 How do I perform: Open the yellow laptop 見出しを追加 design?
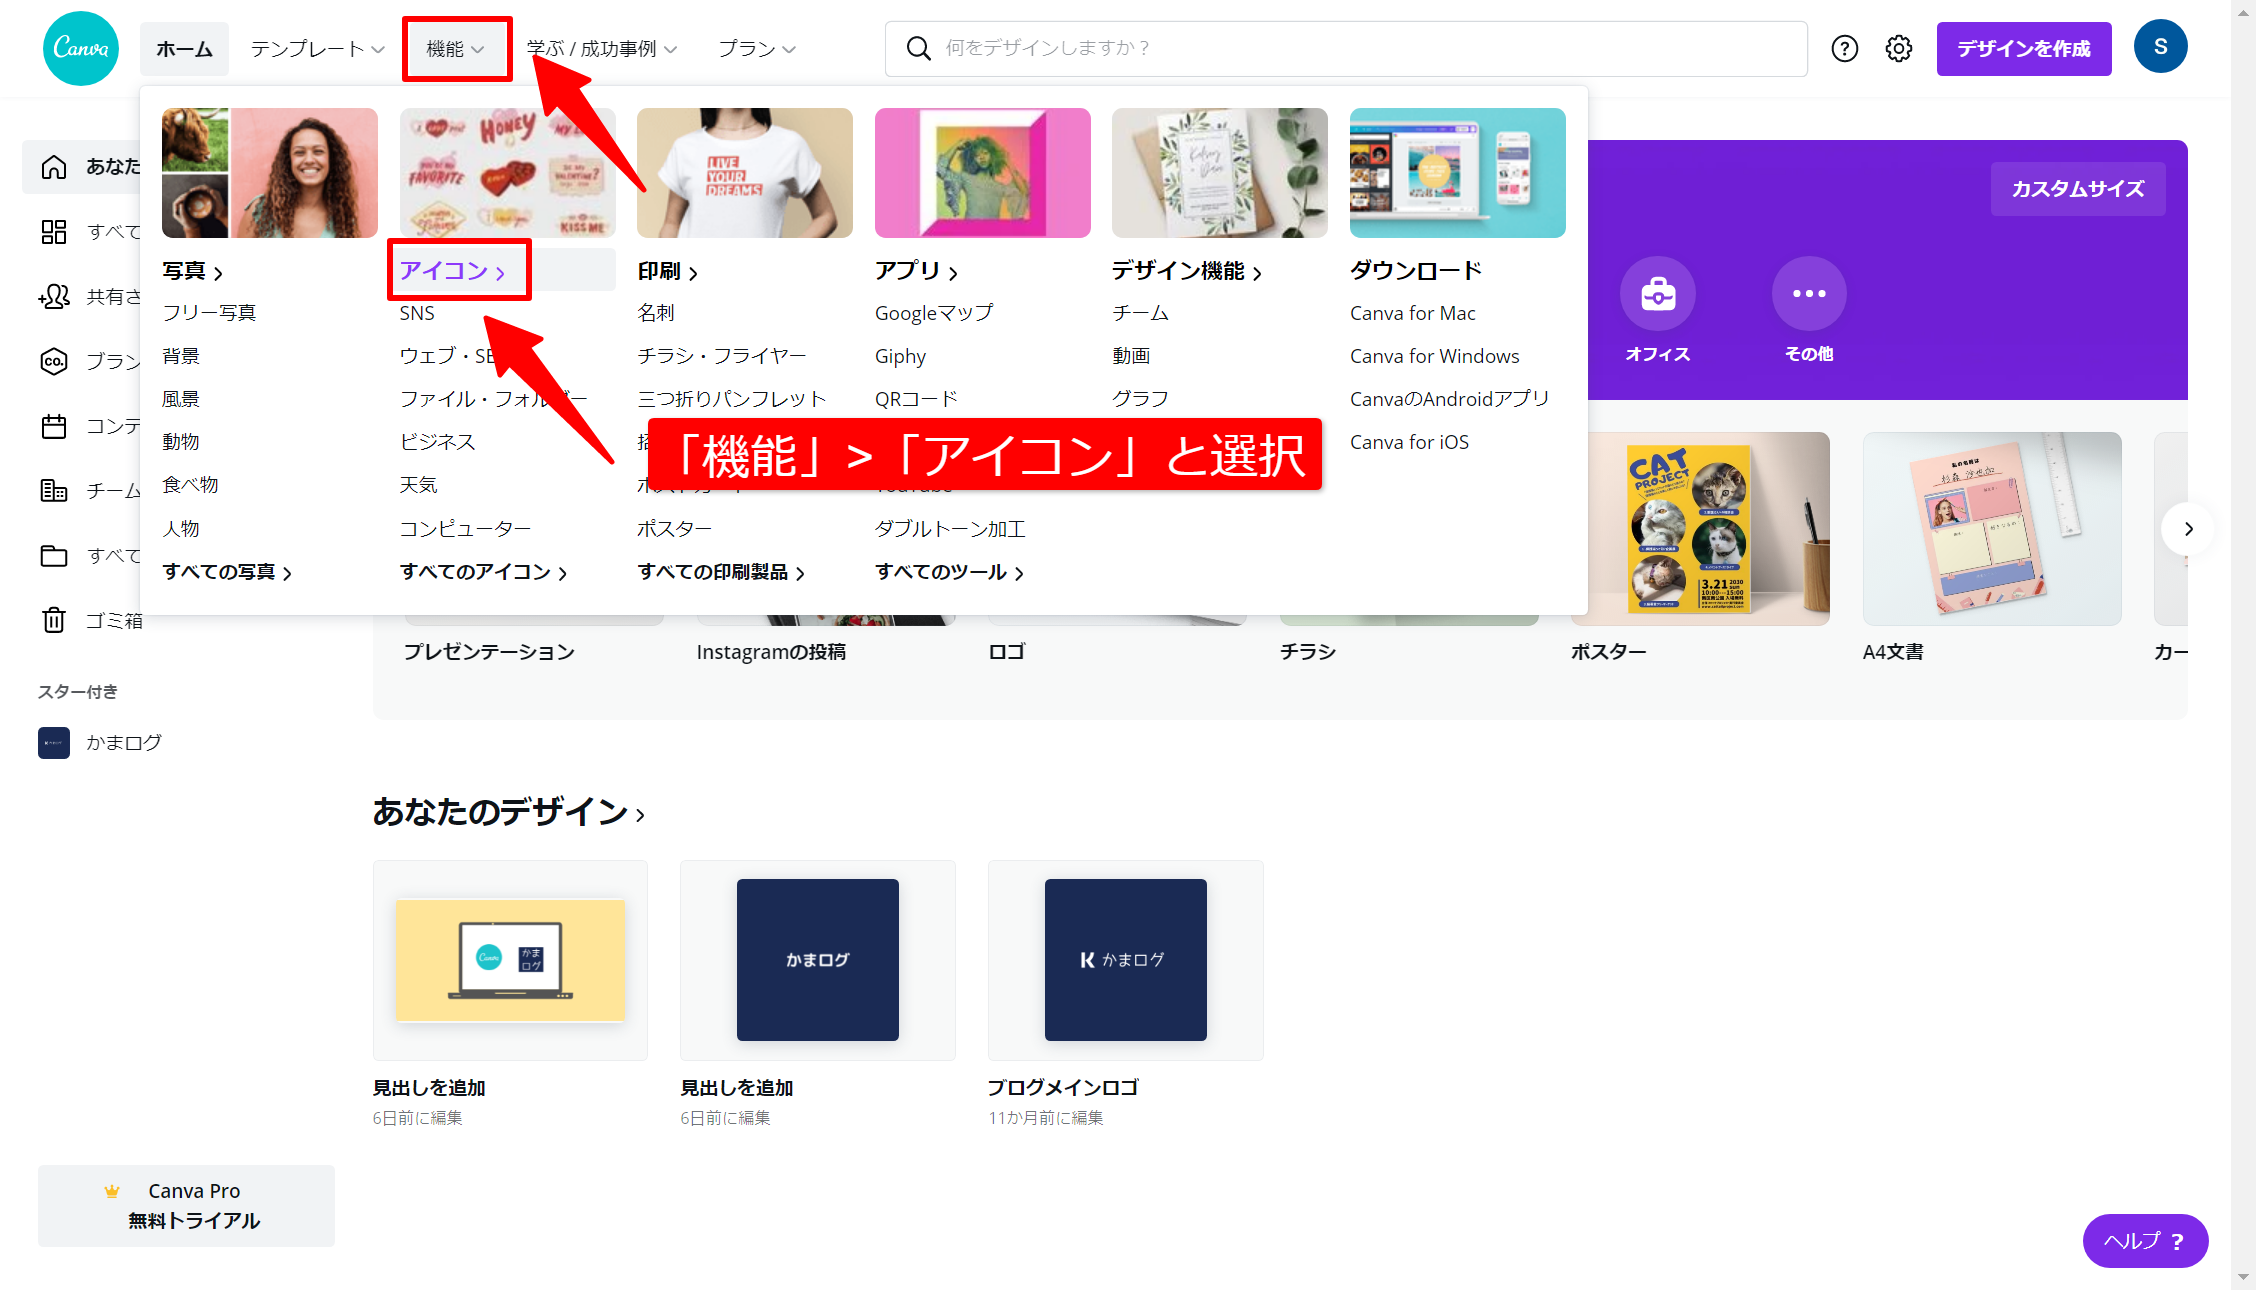(x=510, y=960)
